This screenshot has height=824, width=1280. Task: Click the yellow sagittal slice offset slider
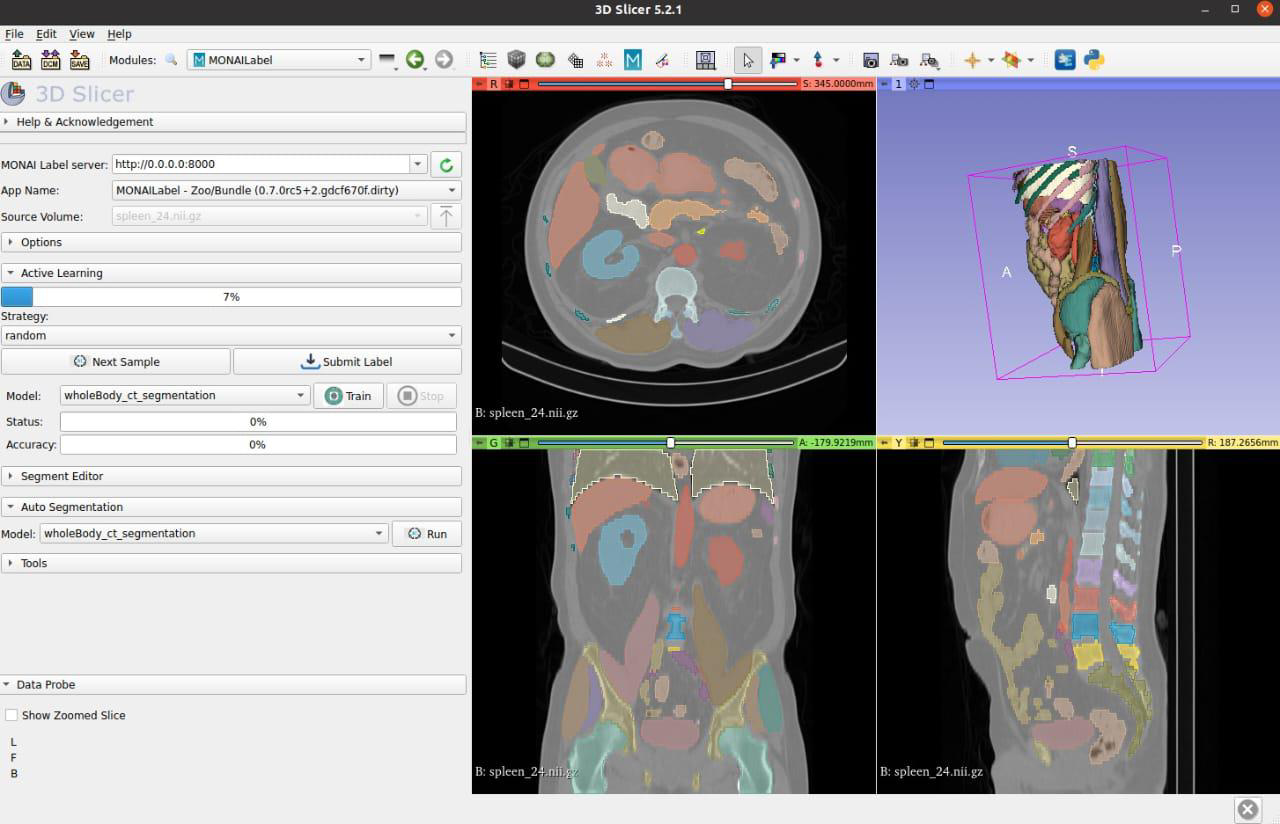1072,442
